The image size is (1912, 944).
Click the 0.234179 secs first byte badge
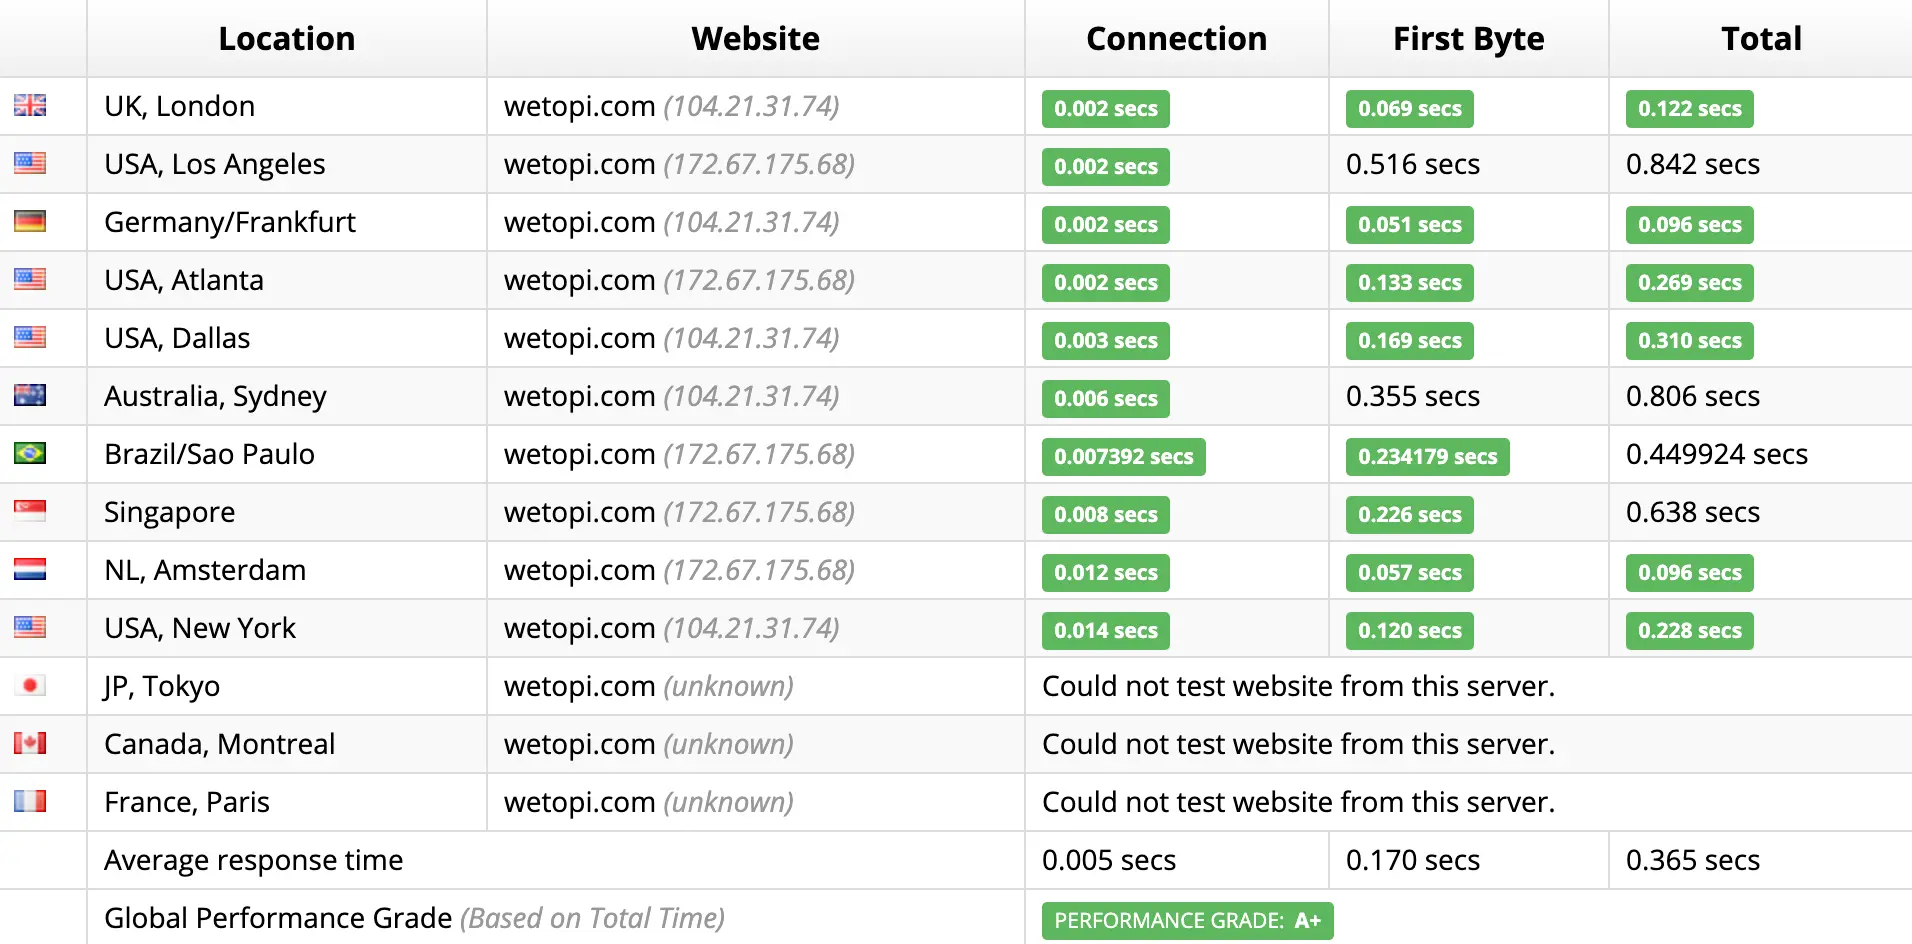point(1428,457)
